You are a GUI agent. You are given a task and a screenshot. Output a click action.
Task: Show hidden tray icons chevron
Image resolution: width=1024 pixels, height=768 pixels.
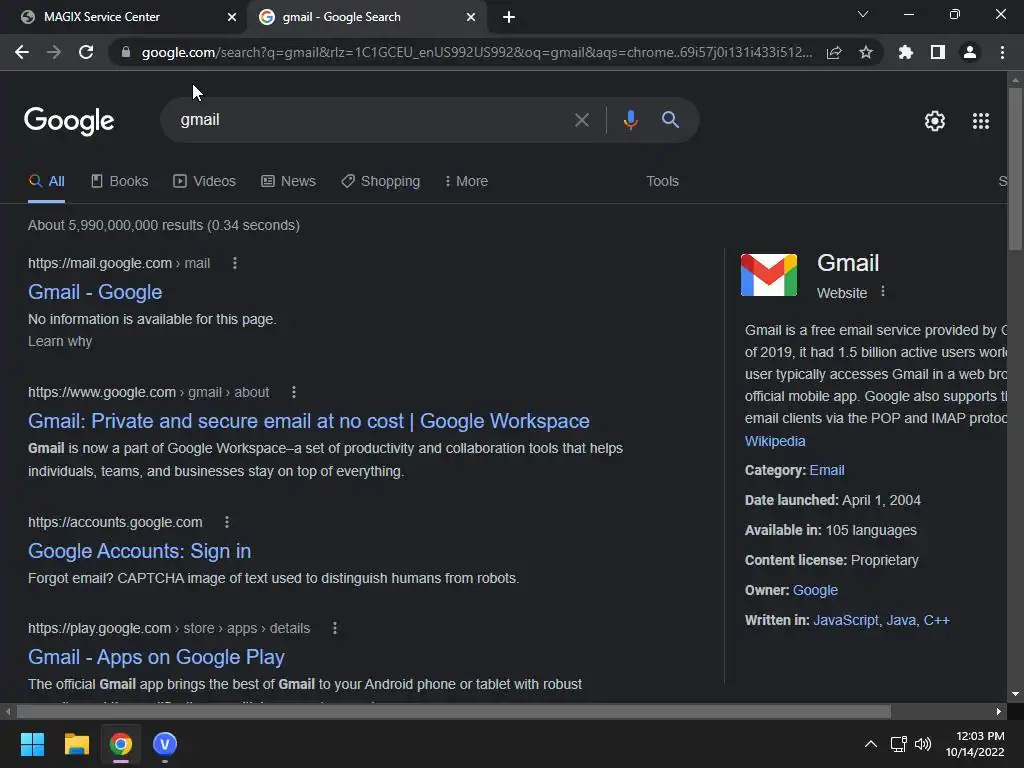(x=871, y=744)
